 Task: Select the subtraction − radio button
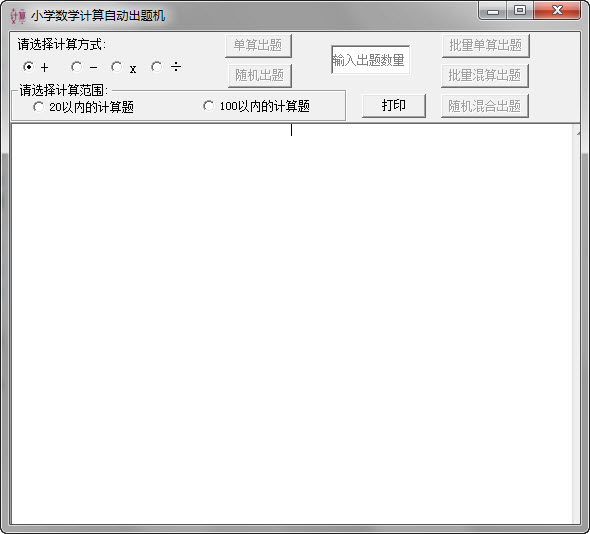coord(76,67)
